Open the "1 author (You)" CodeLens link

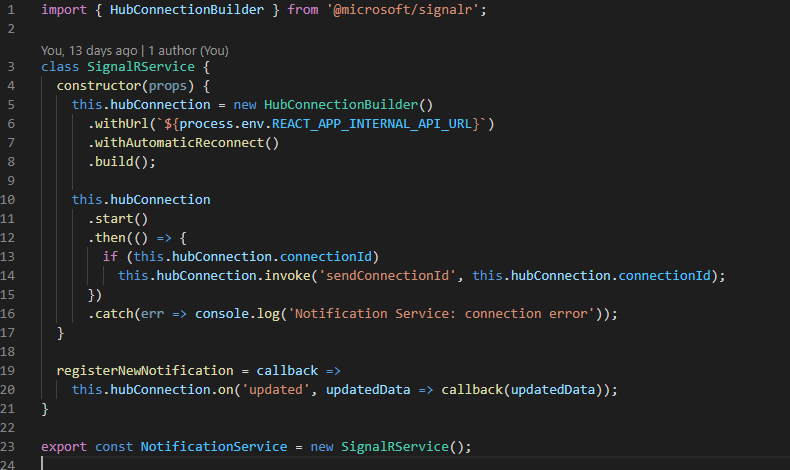point(188,51)
